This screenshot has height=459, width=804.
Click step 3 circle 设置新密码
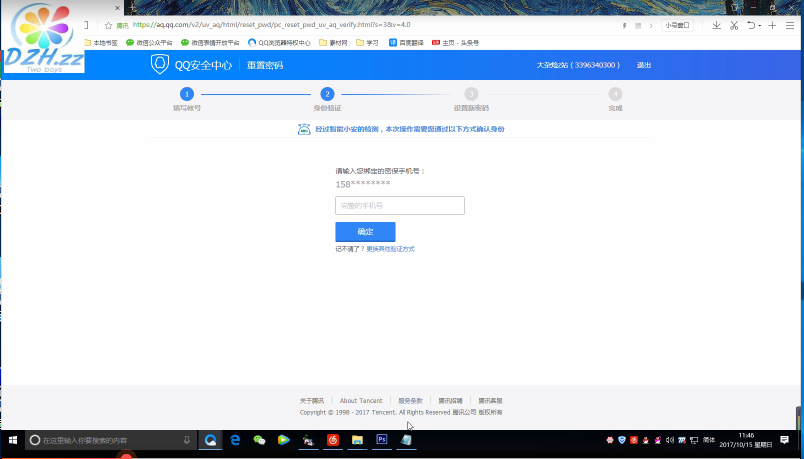click(x=471, y=94)
